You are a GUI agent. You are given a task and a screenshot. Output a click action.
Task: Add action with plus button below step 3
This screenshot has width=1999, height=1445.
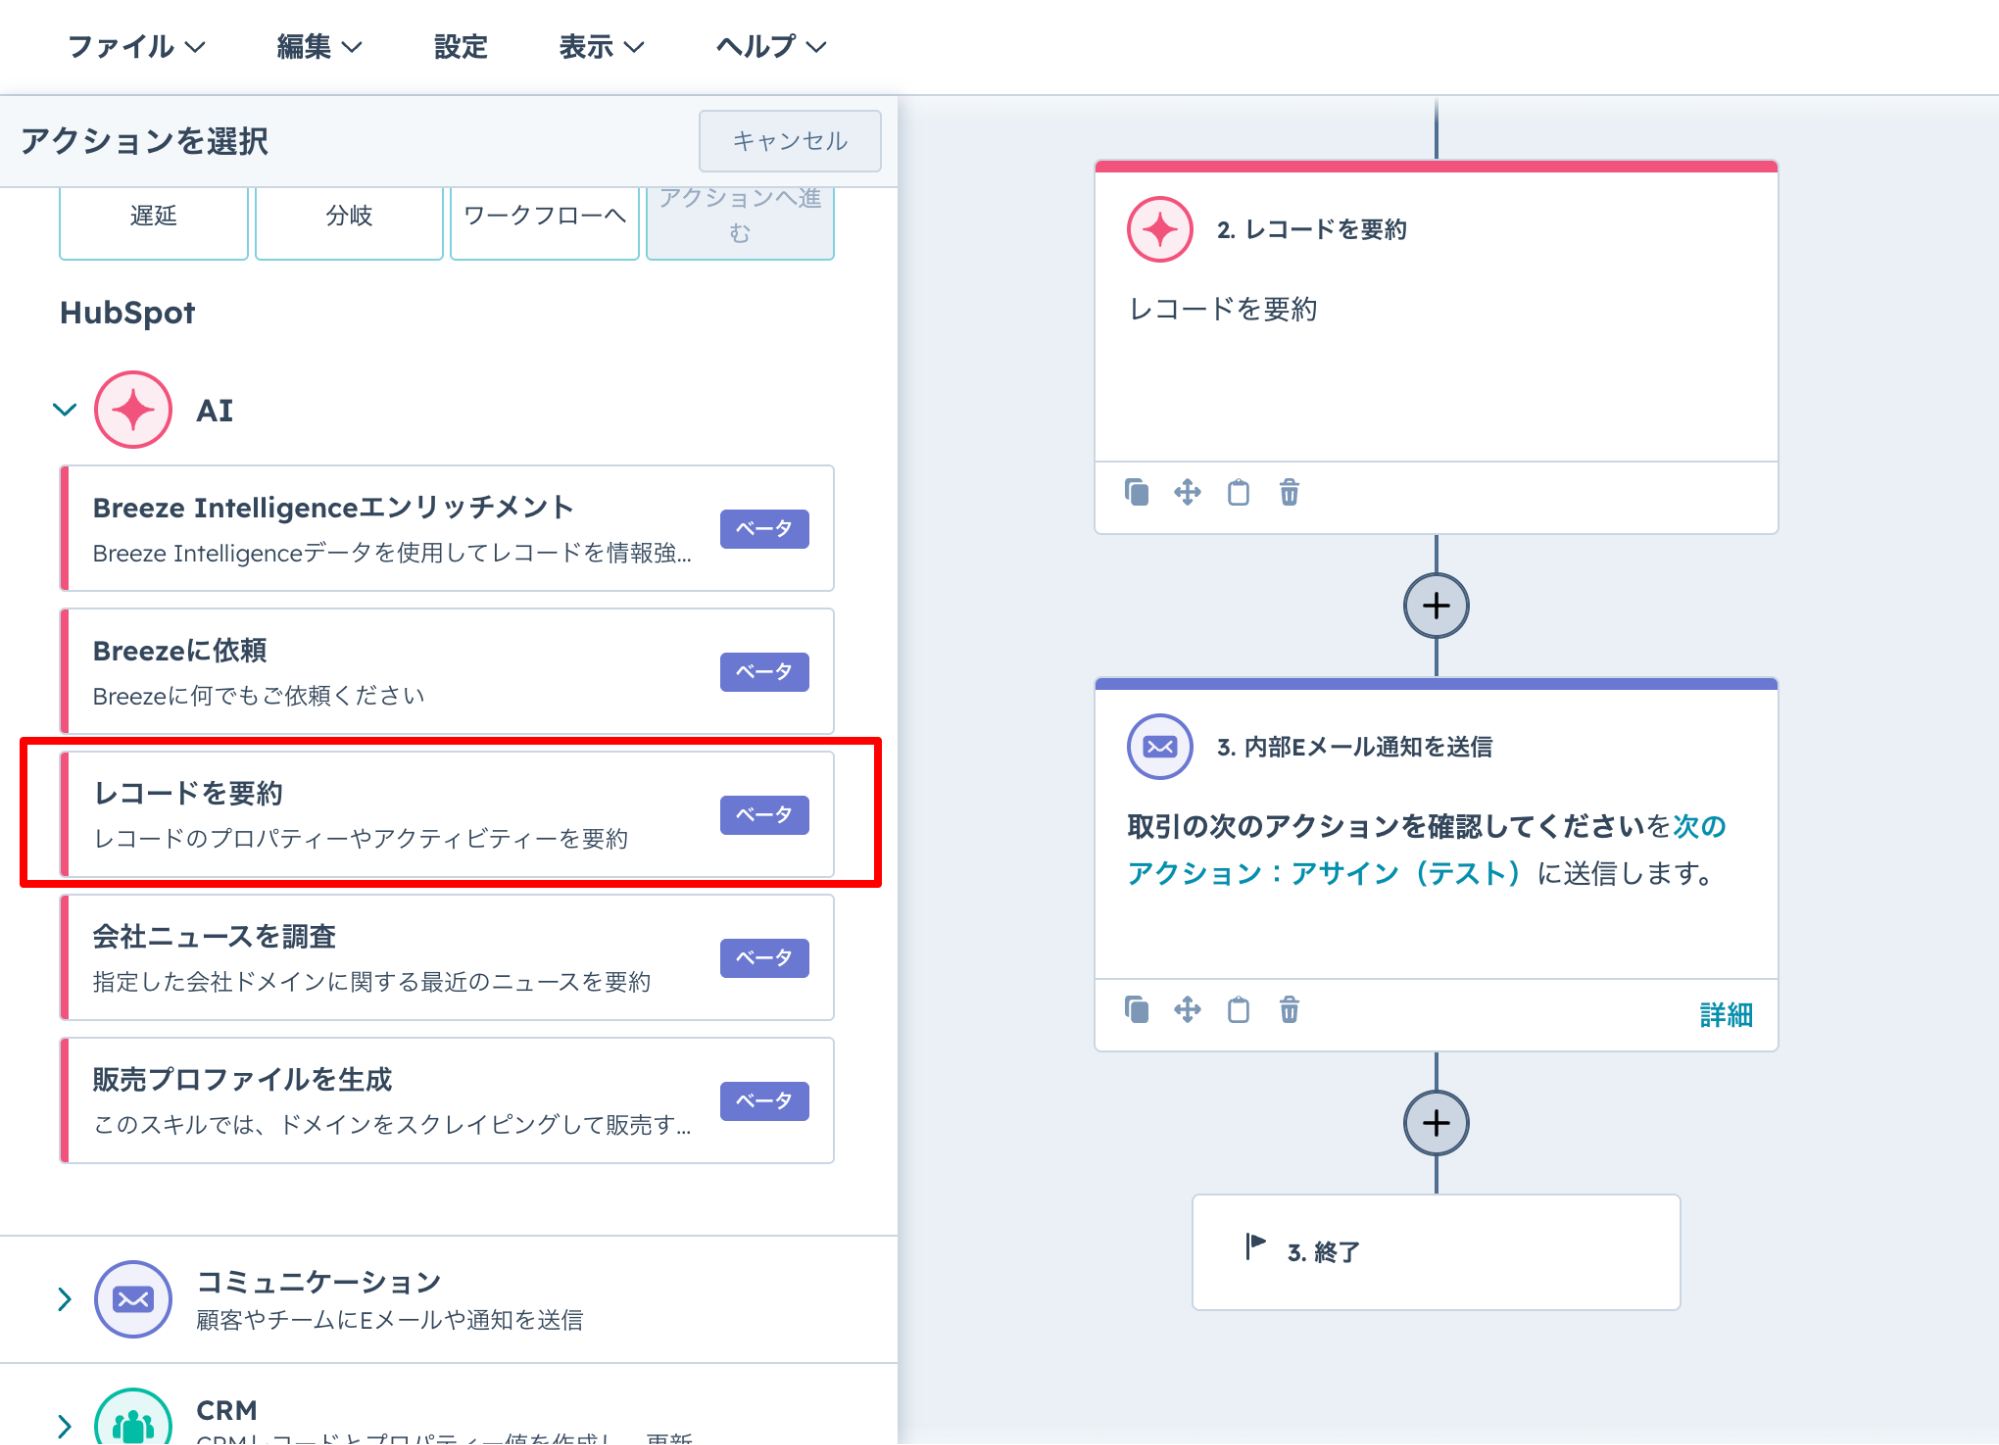point(1436,1123)
